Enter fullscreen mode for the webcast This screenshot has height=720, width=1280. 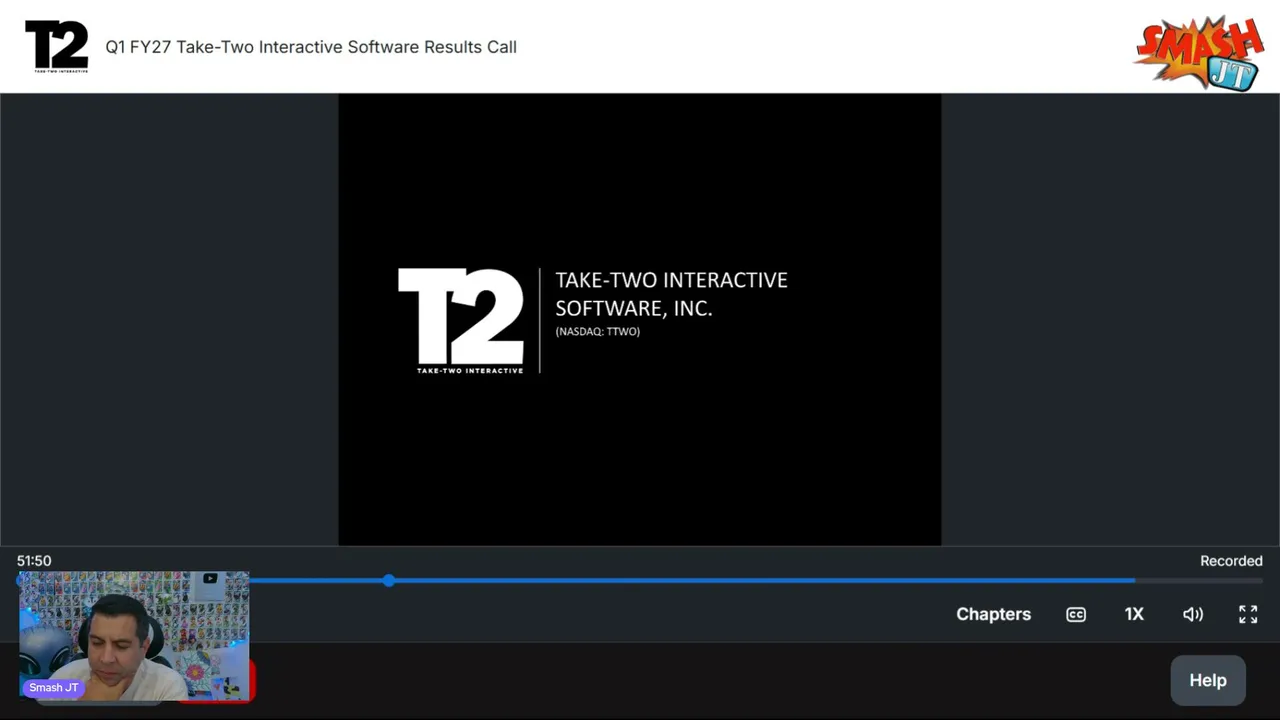pos(1248,614)
